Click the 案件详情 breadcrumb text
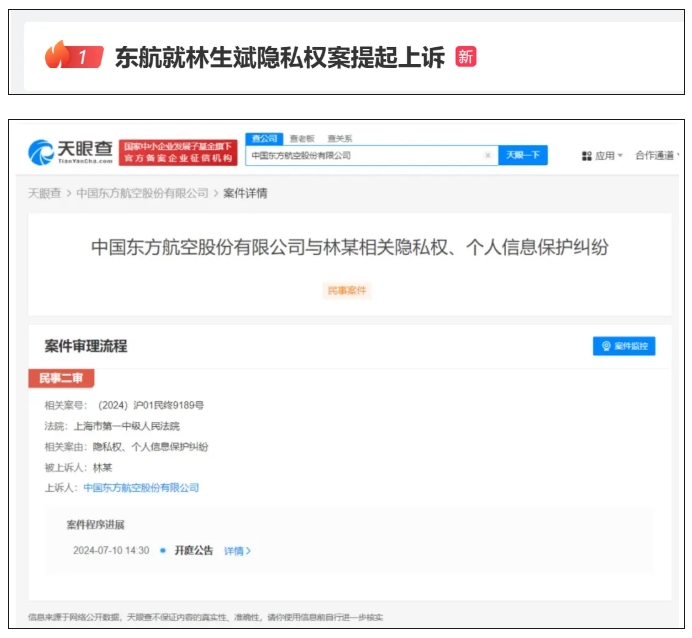The height and width of the screenshot is (638, 692). coord(245,193)
